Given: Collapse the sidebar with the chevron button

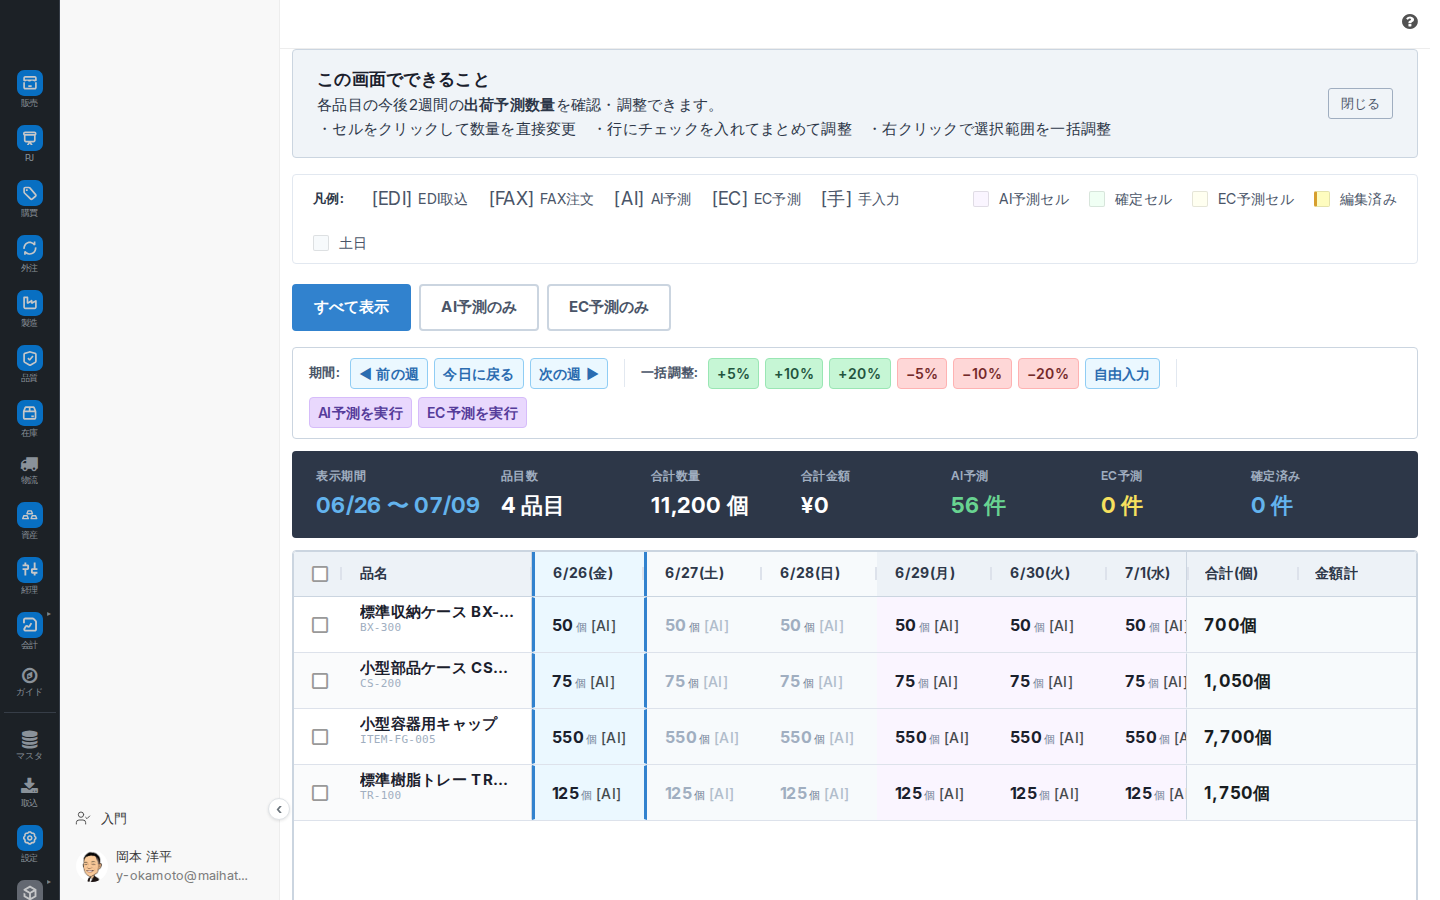Looking at the screenshot, I should 279,809.
